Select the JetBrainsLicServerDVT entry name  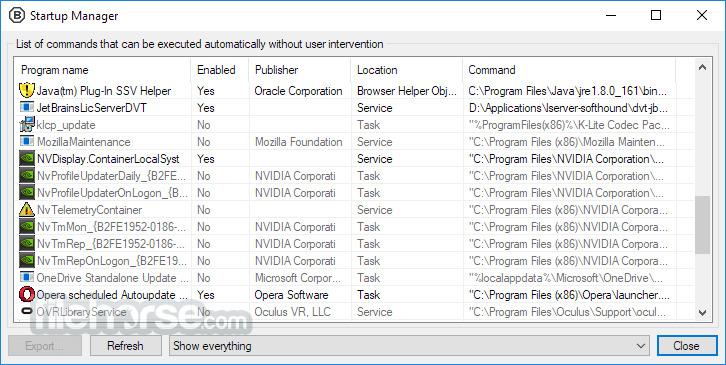[92, 108]
